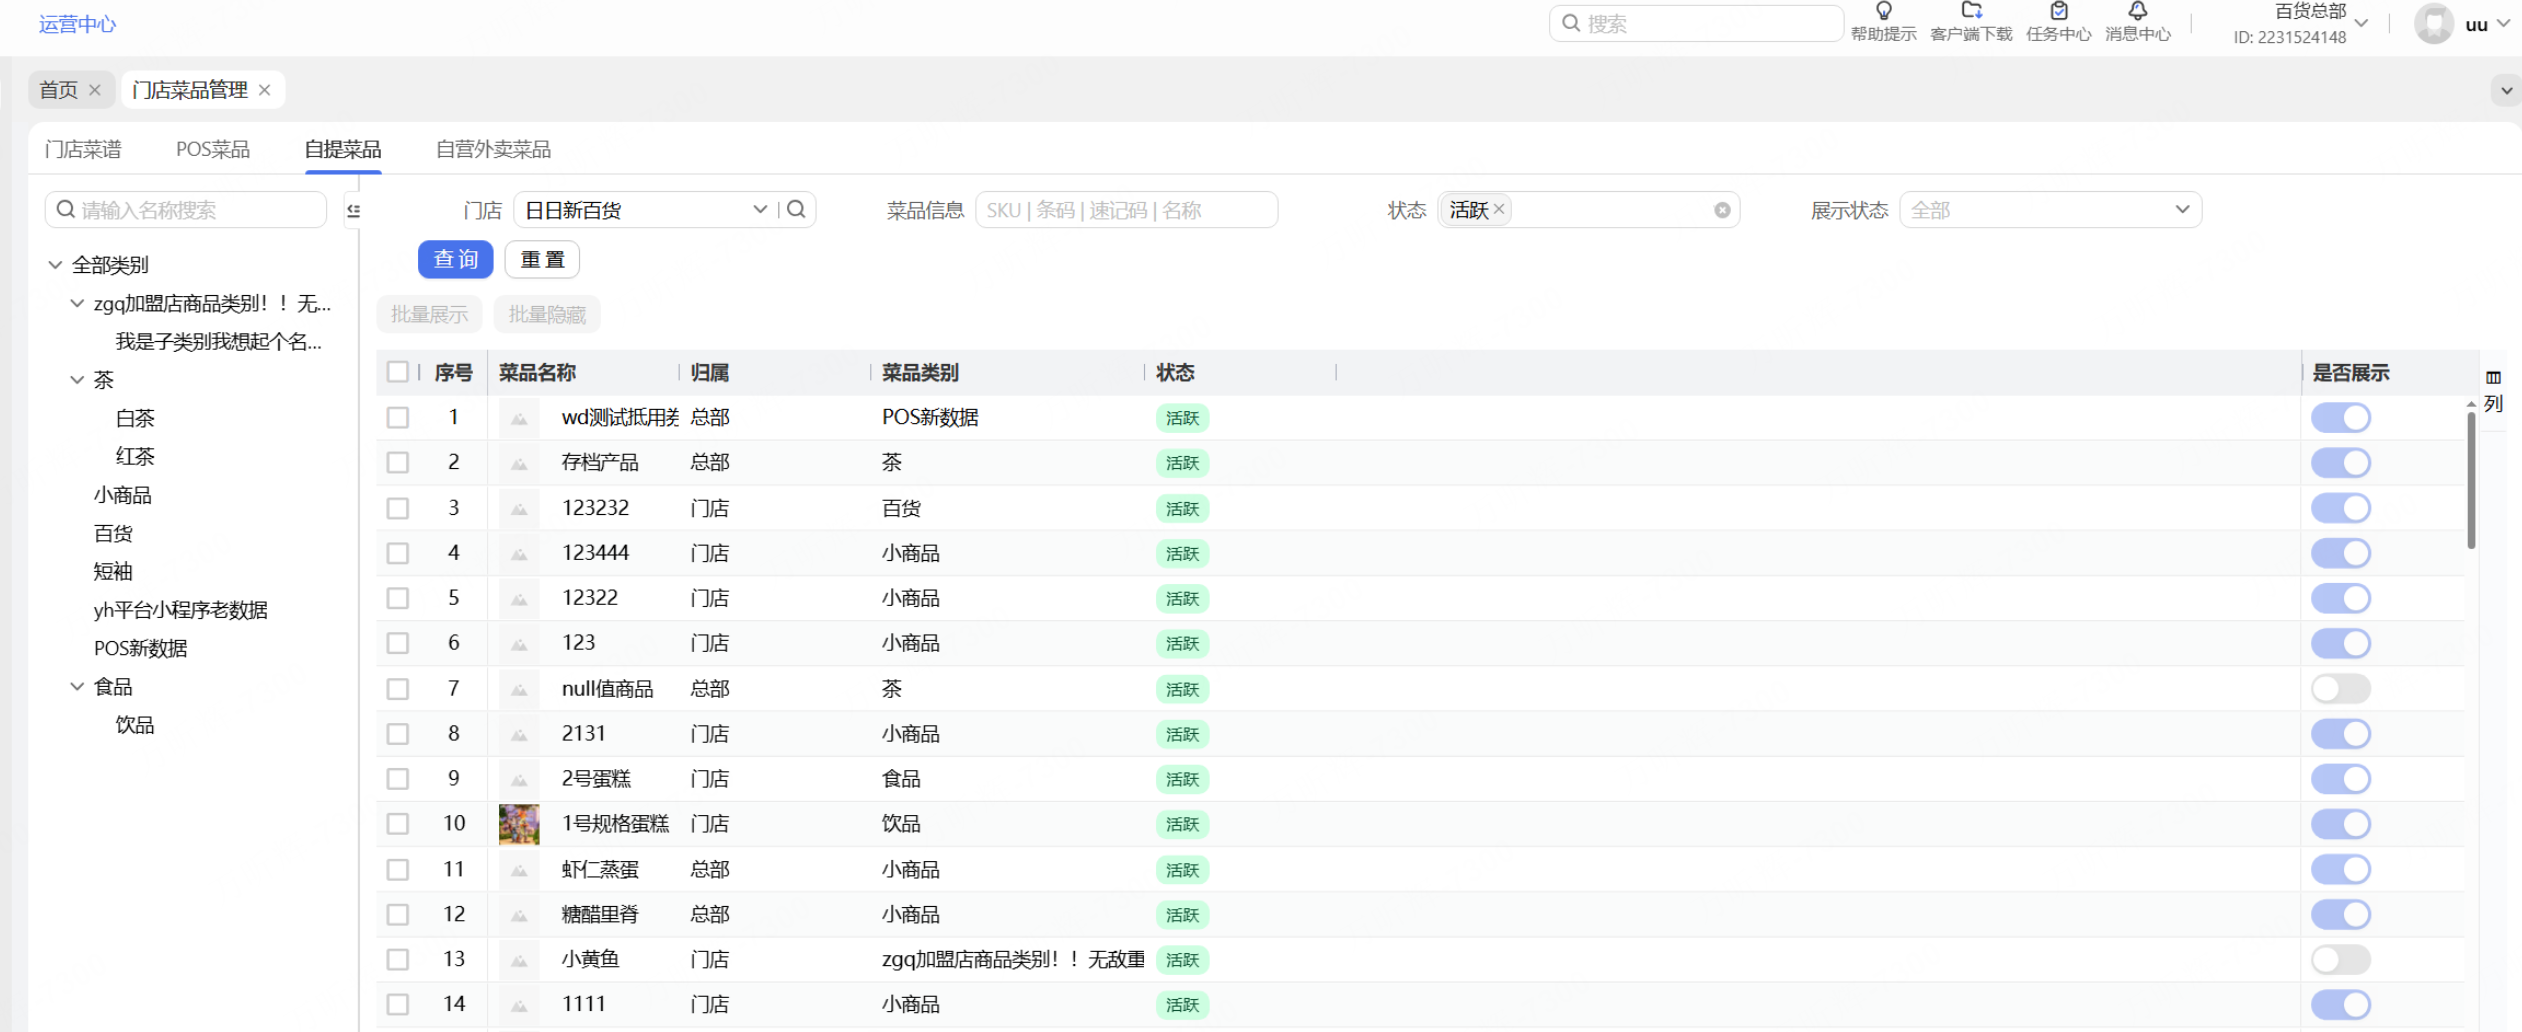Open the 1号规格蛋糕 product thumbnail
This screenshot has width=2522, height=1032.
(519, 824)
